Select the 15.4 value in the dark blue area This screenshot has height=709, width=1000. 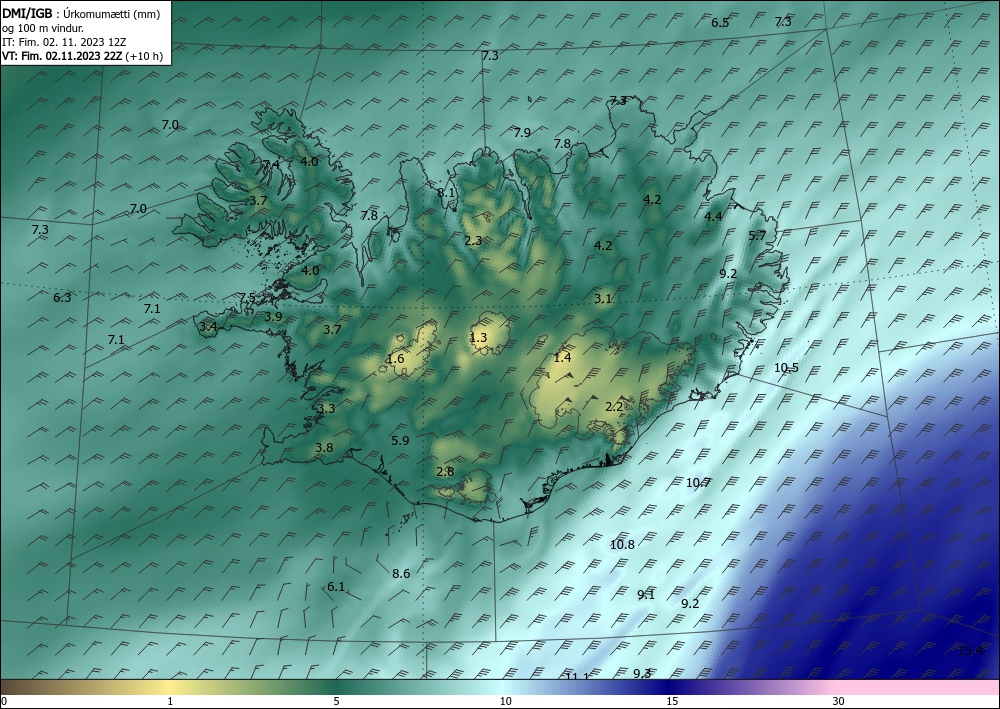point(971,650)
